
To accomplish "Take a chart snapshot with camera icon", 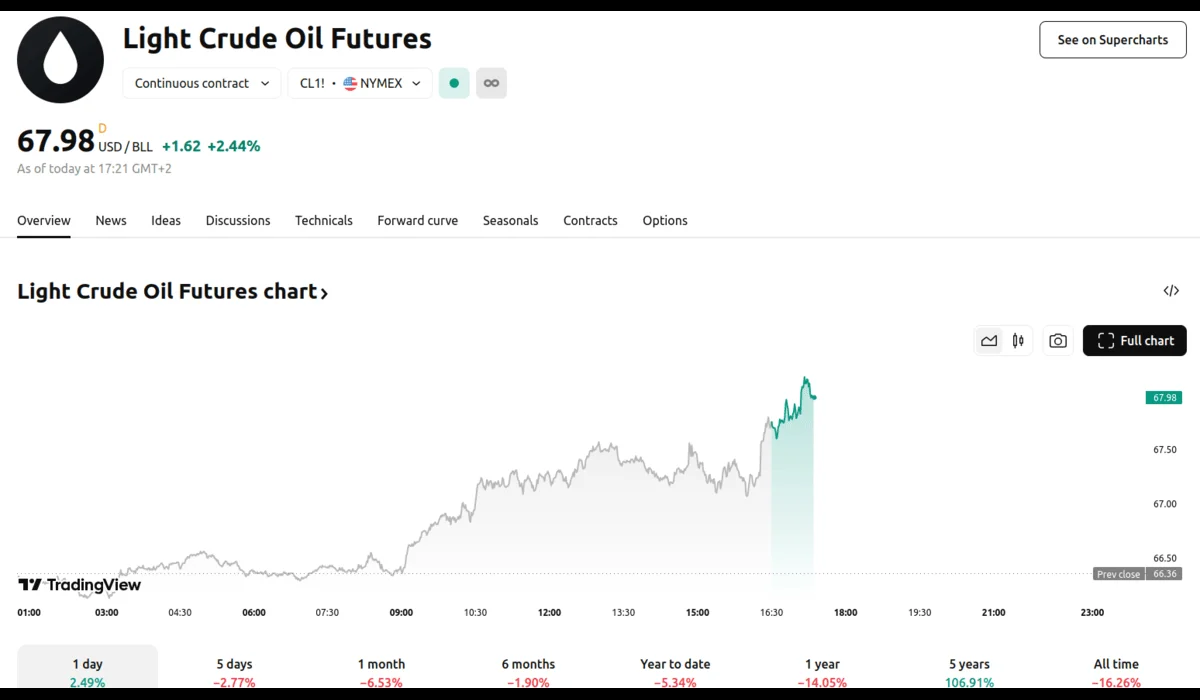I will [x=1058, y=341].
